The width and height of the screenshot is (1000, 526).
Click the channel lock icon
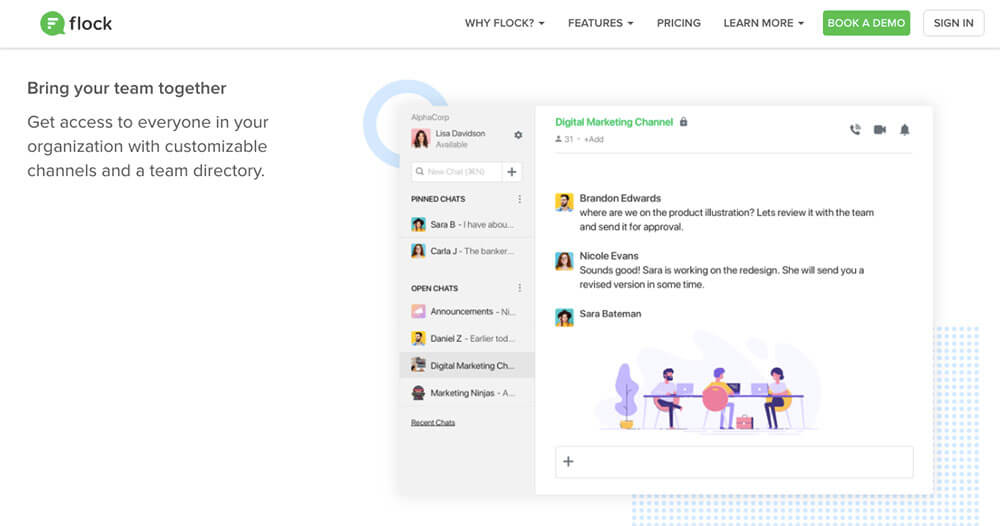pos(684,122)
